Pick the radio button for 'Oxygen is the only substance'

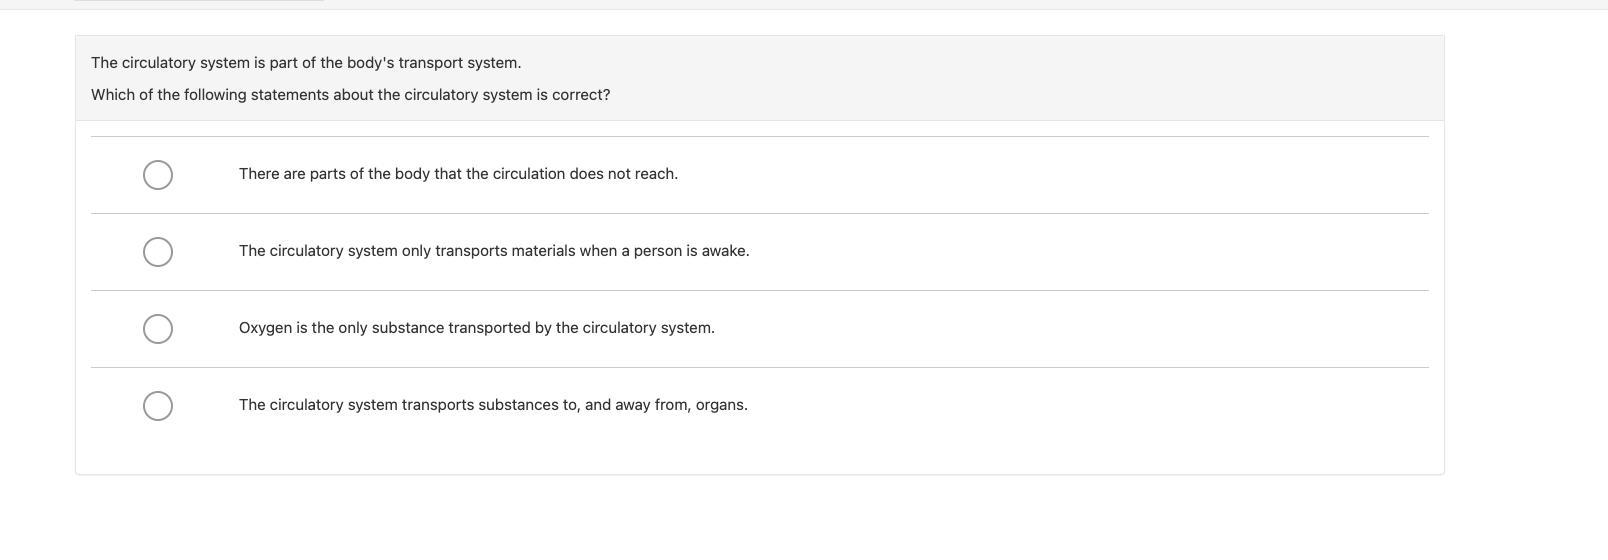(x=158, y=329)
